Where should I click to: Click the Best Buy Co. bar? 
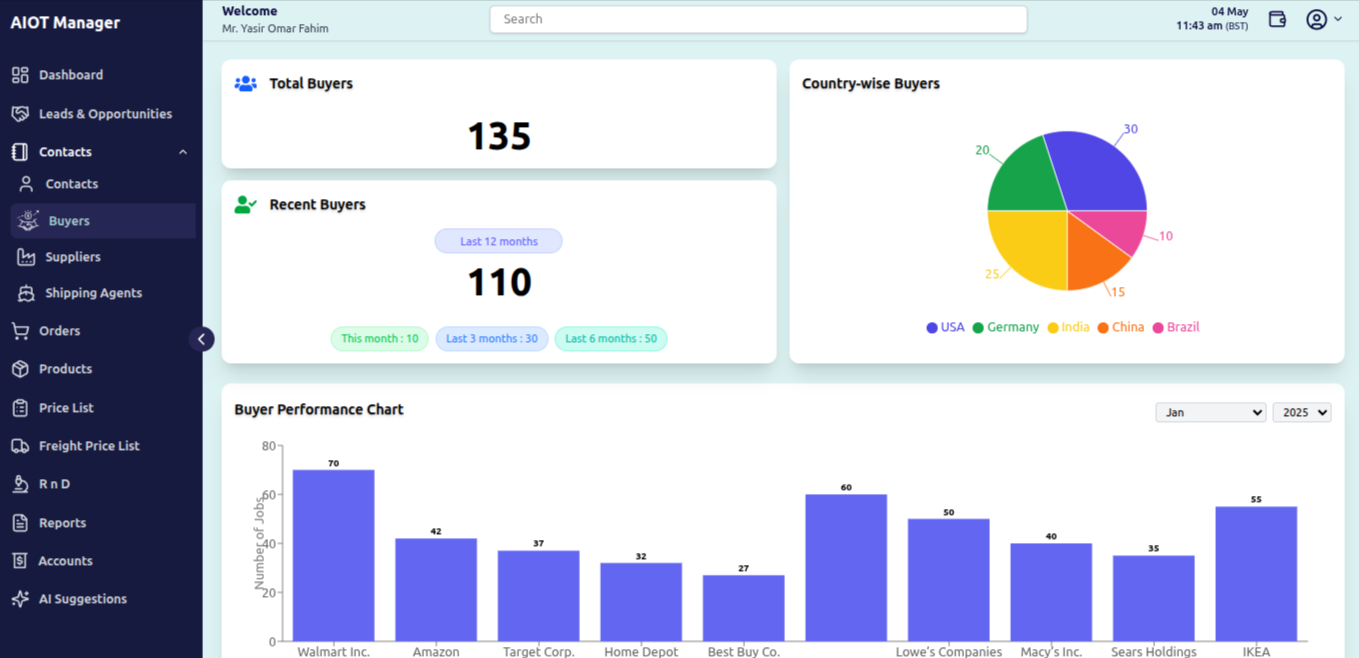(x=743, y=608)
